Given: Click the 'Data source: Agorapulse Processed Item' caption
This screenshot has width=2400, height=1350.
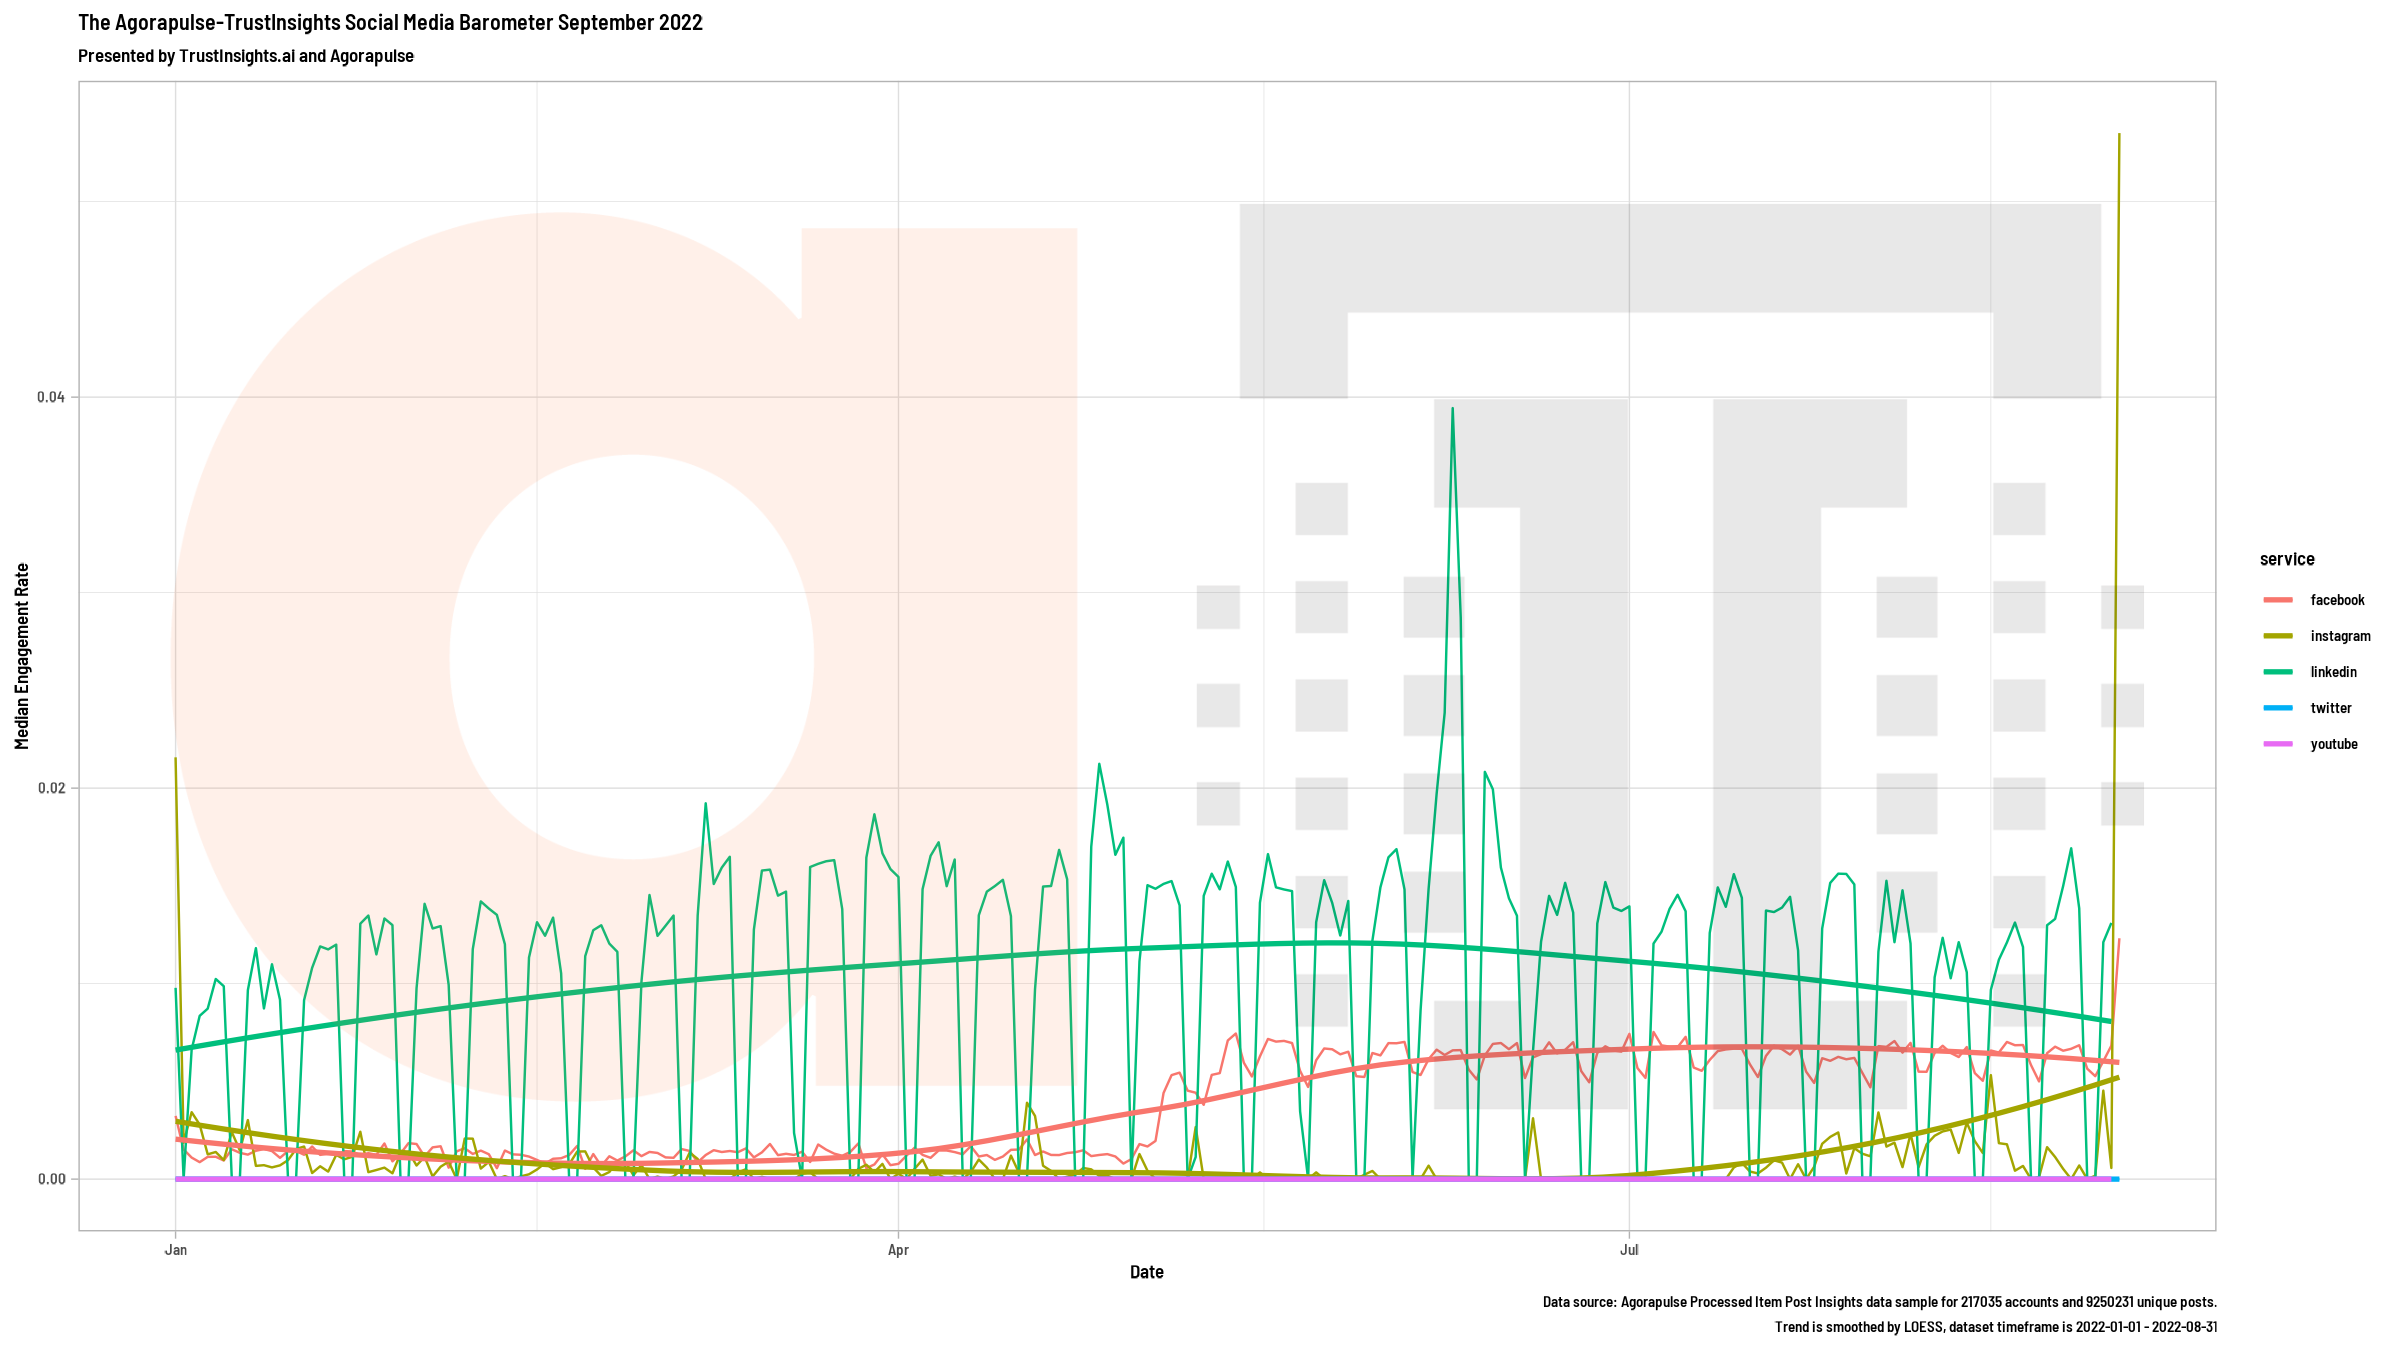Looking at the screenshot, I should pyautogui.click(x=1880, y=1302).
